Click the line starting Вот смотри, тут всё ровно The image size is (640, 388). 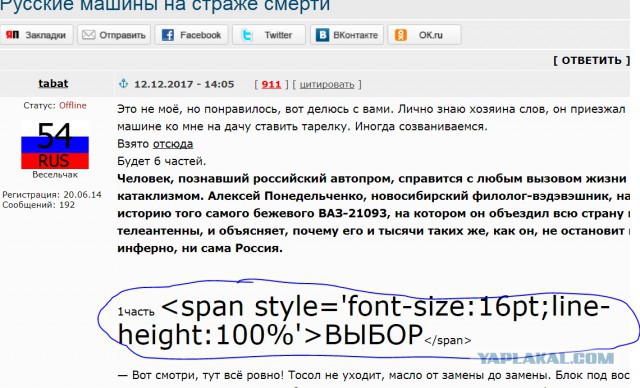click(x=373, y=375)
